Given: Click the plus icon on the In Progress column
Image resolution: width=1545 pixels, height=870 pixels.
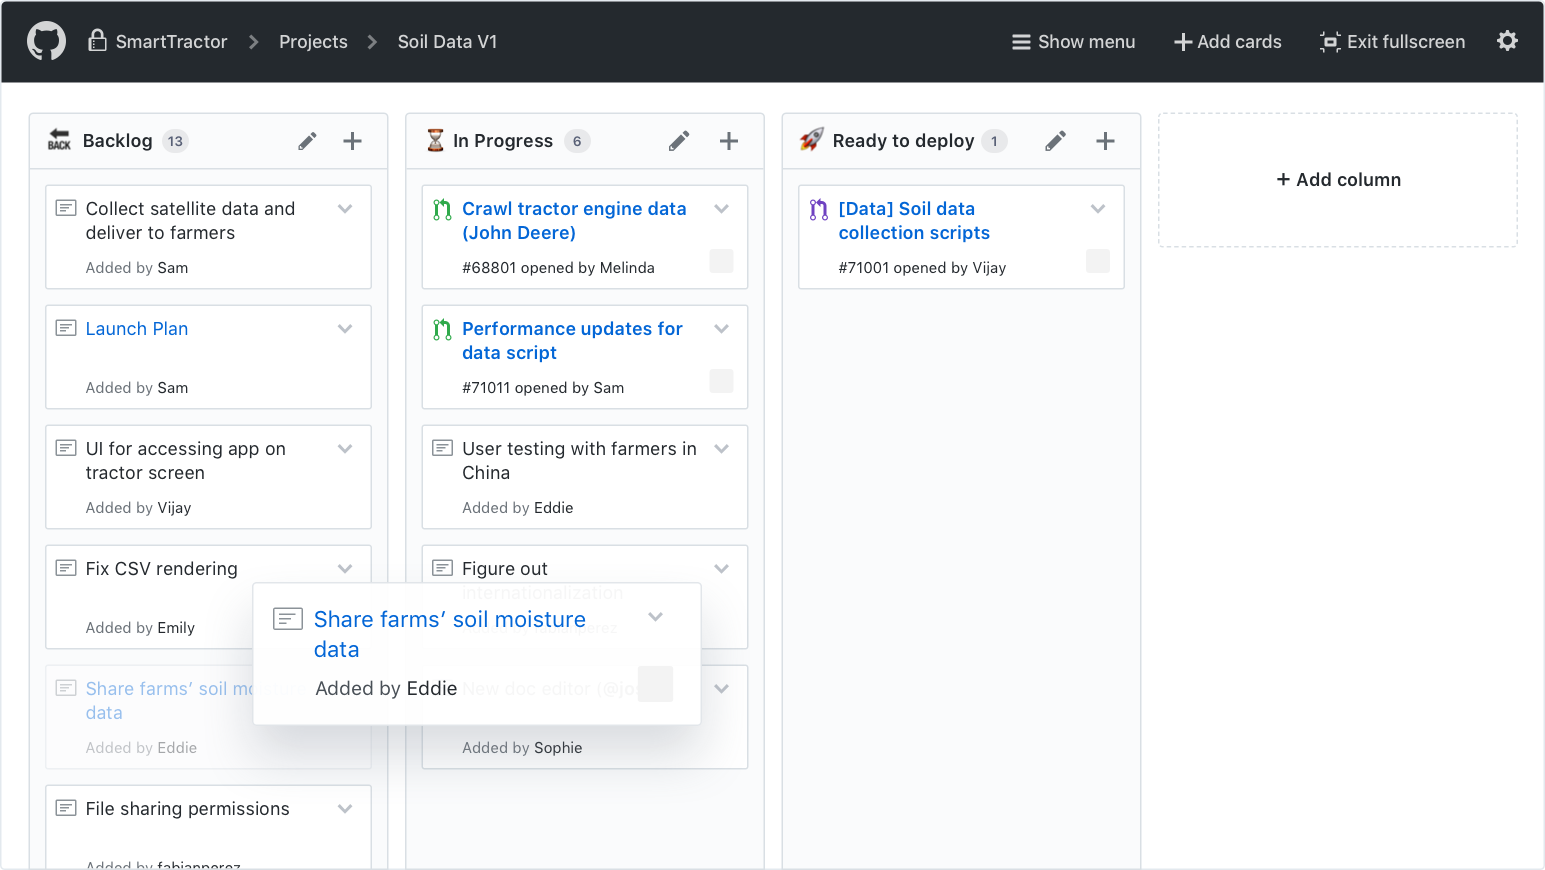Looking at the screenshot, I should tap(729, 141).
